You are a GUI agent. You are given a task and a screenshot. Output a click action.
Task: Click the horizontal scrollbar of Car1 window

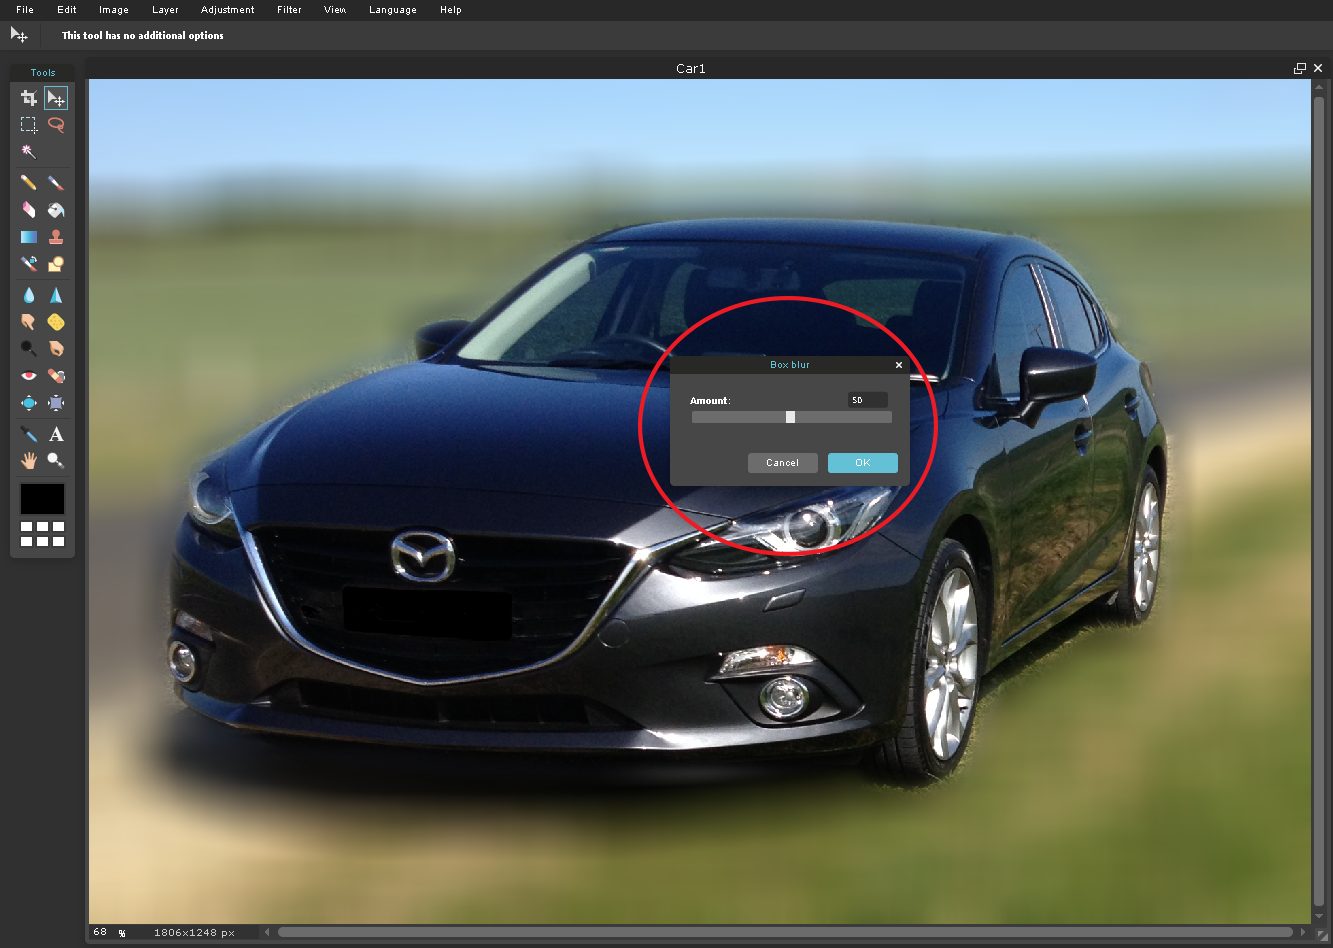[x=785, y=932]
